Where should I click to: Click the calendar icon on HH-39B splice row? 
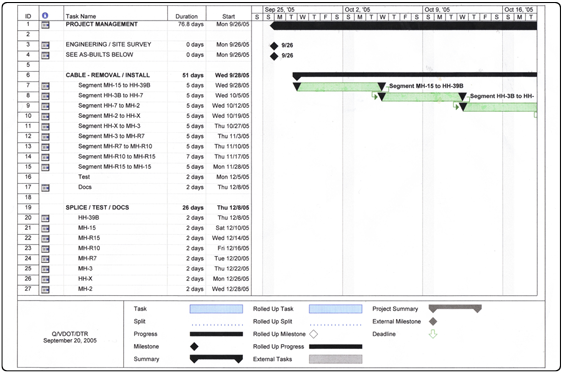45,218
